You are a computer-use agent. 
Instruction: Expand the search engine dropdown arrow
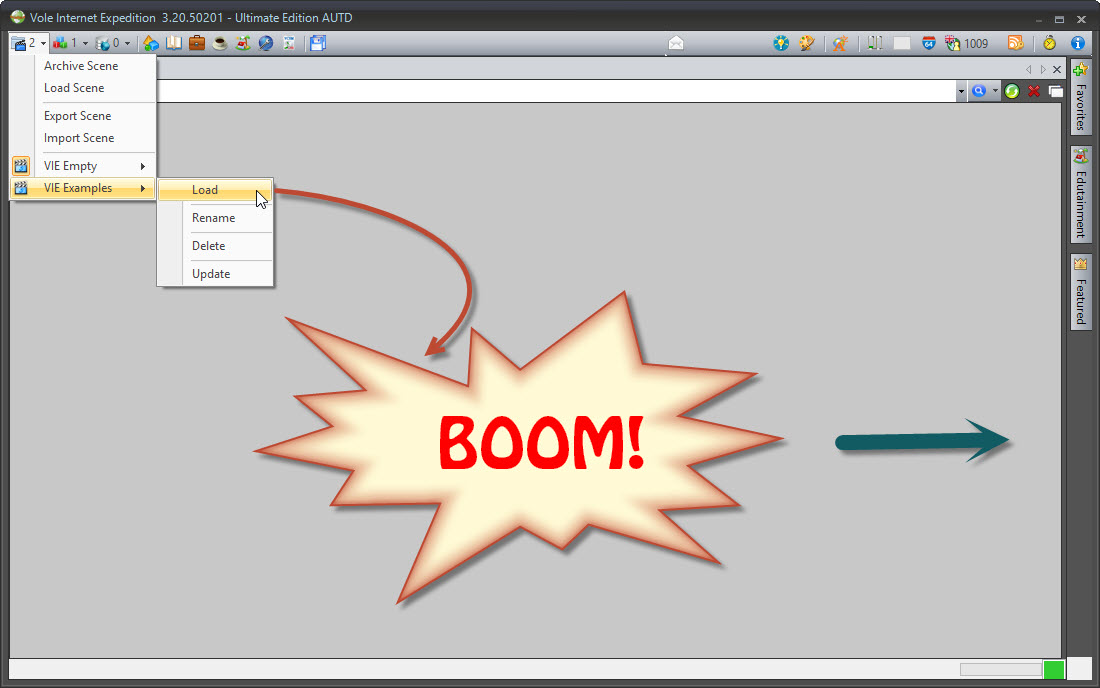pyautogui.click(x=995, y=91)
